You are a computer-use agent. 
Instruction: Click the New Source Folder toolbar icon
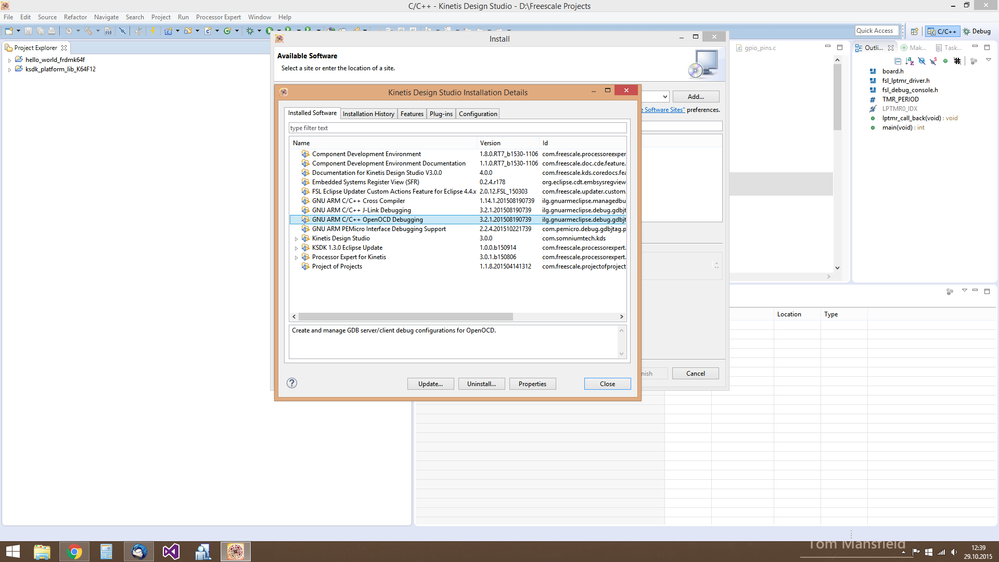188,31
